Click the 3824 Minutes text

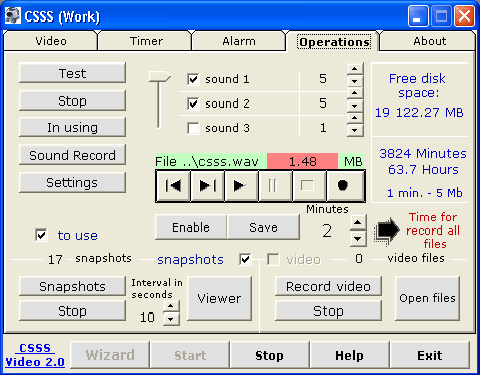(423, 153)
